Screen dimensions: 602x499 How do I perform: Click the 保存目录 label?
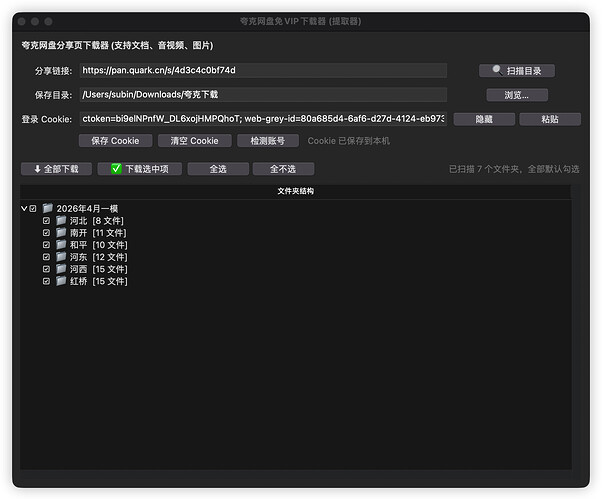pyautogui.click(x=53, y=95)
